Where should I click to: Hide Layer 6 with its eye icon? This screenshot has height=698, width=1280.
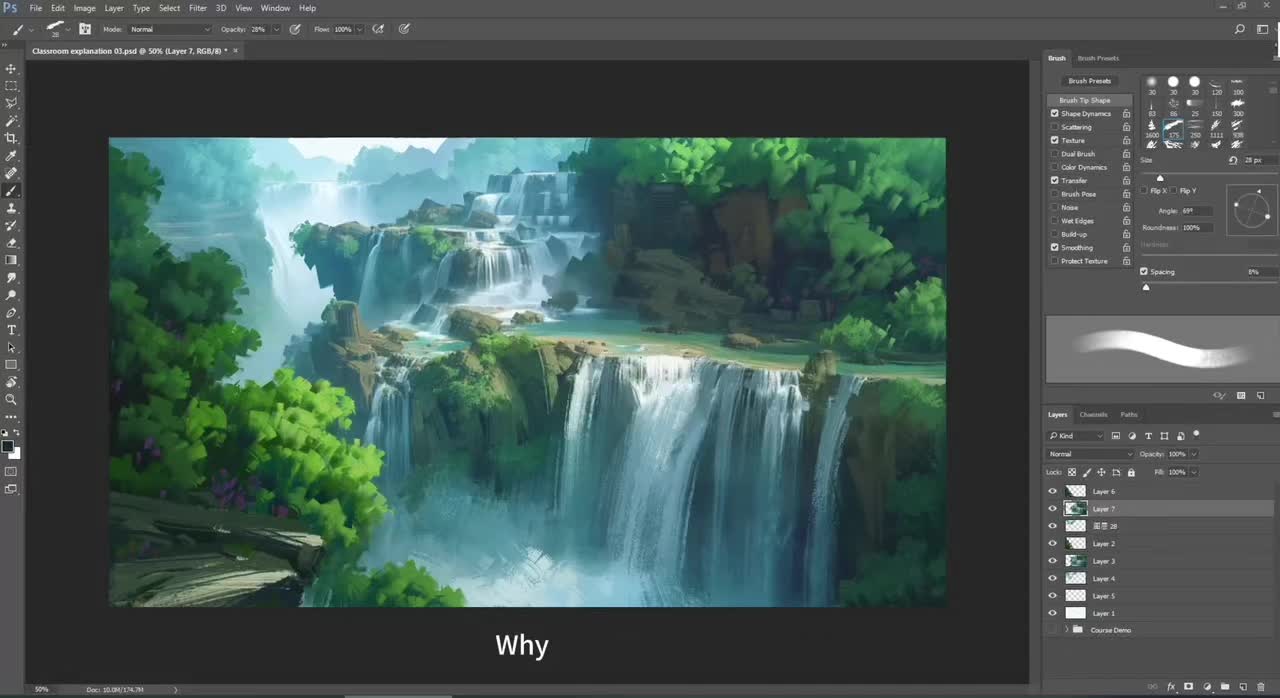(1052, 491)
